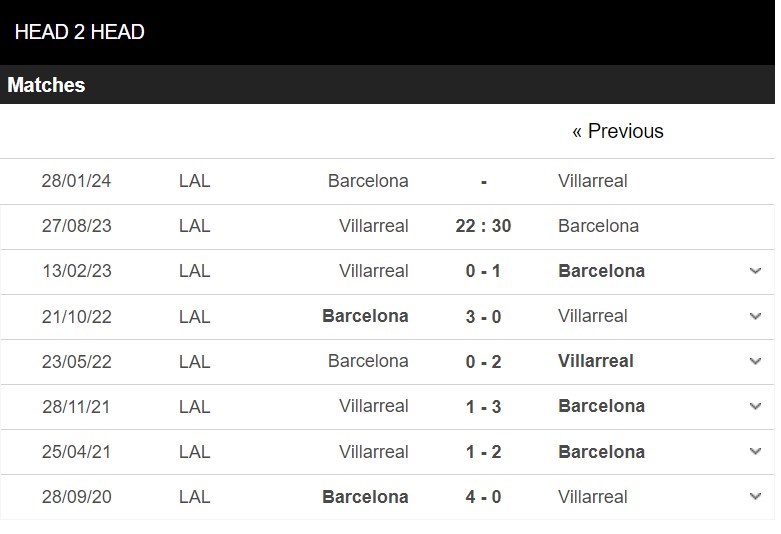Open the 28/01/24 Barcelona vs Villarreal fixture
The image size is (781, 534).
(388, 181)
